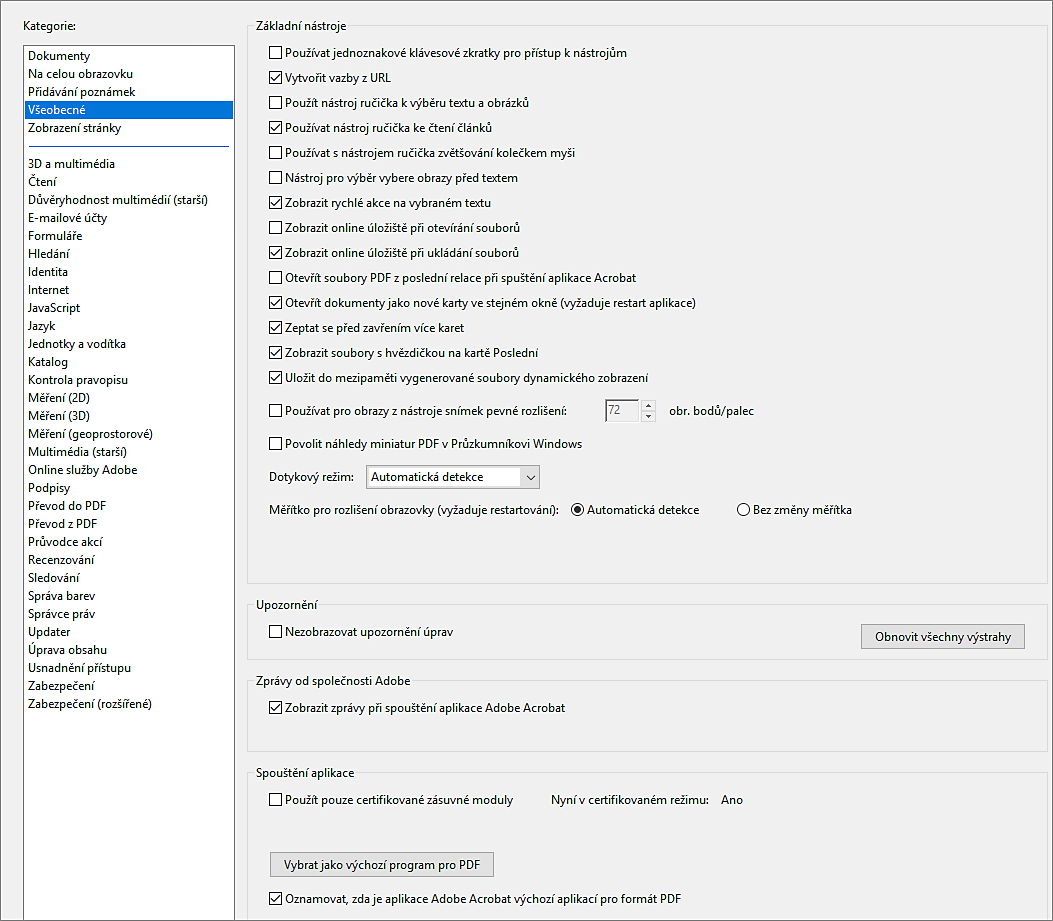This screenshot has width=1053, height=921.
Task: Select 'Správa barev' category
Action: pyautogui.click(x=129, y=596)
